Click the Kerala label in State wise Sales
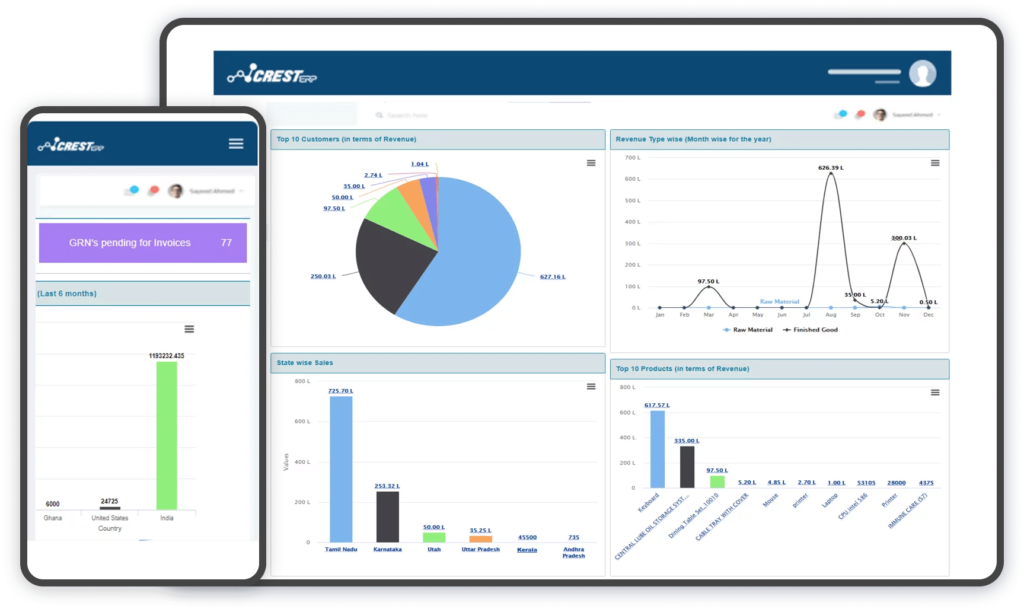This screenshot has height=609, width=1024. click(526, 550)
